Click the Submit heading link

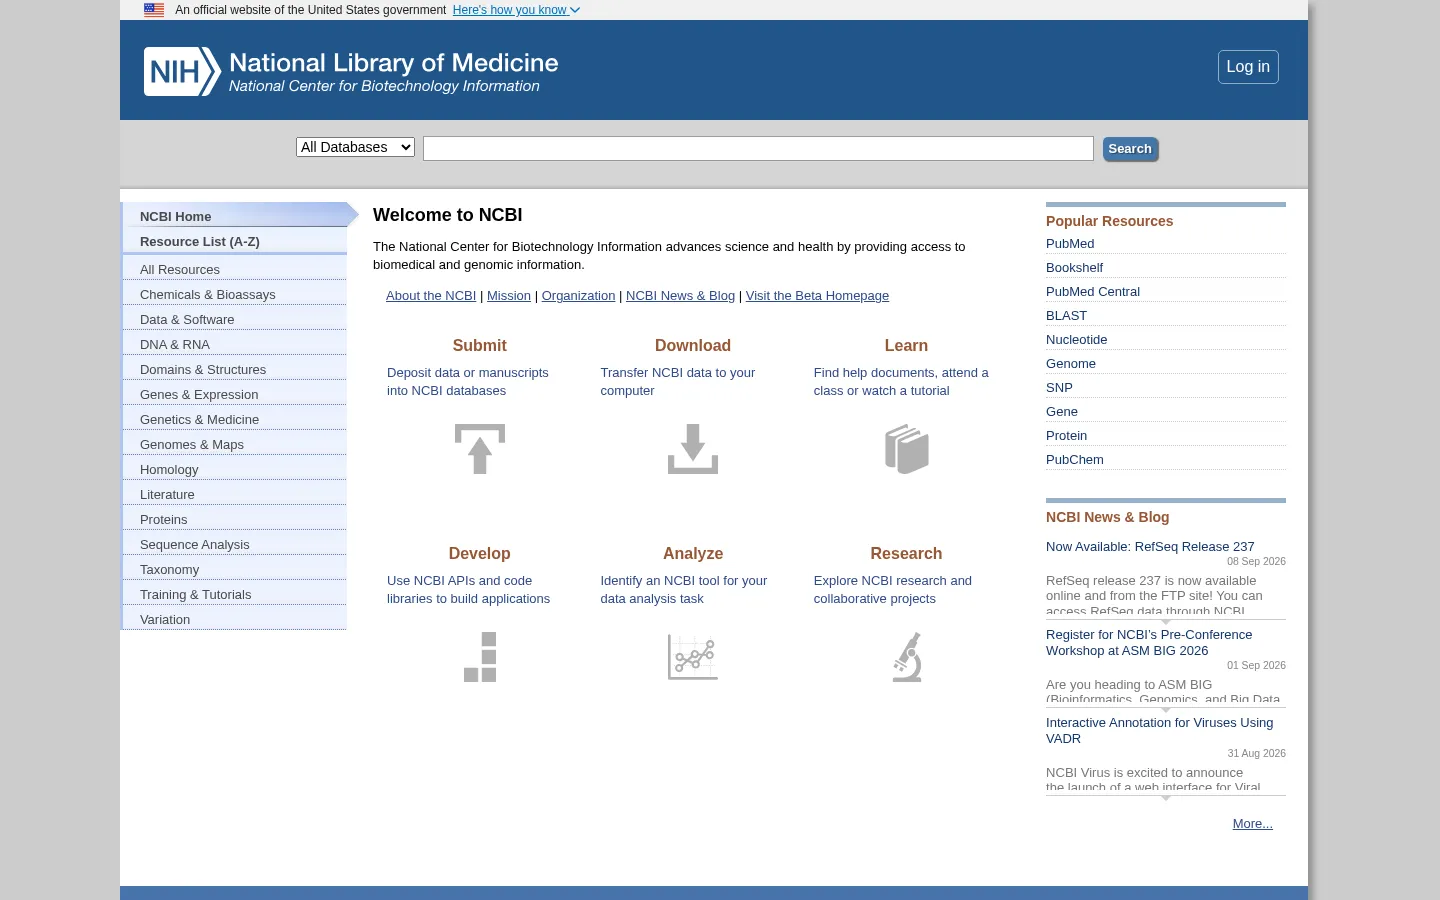click(x=479, y=345)
